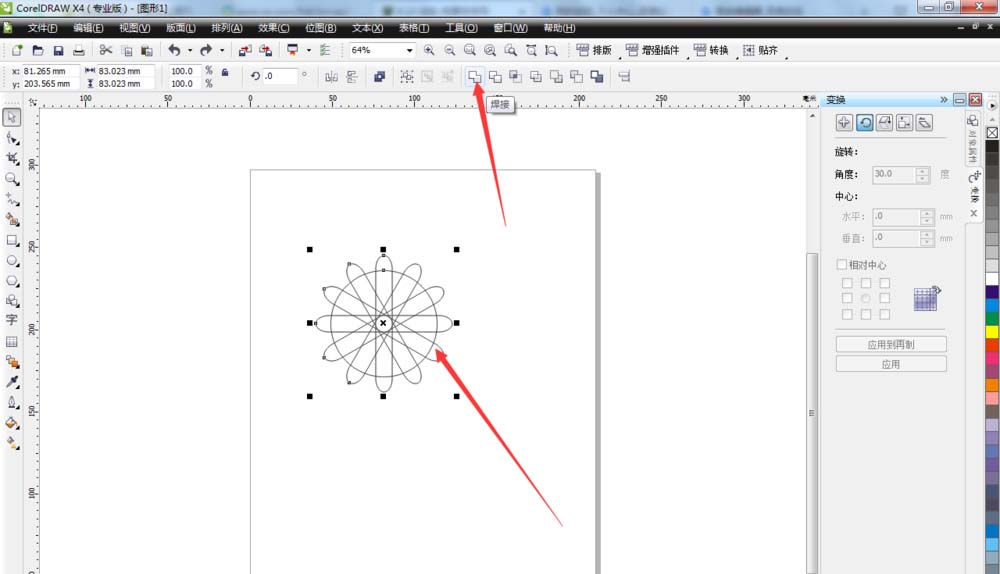This screenshot has width=1000, height=574.
Task: Expand the Undo history dropdown arrow
Action: tap(189, 50)
